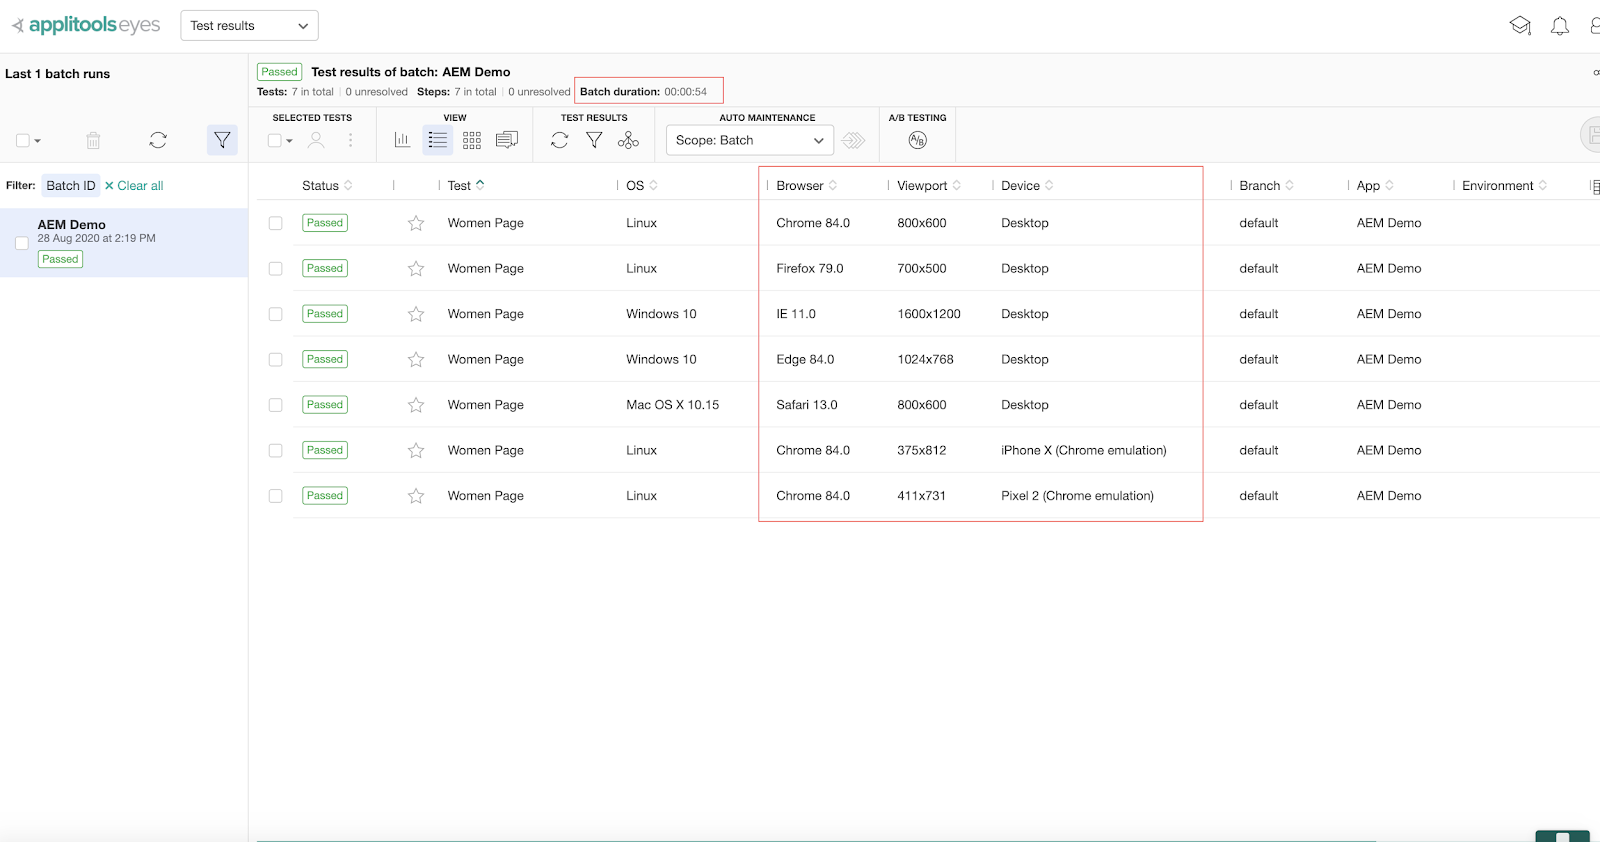Image resolution: width=1600 pixels, height=842 pixels.
Task: Open the graduation cap learning icon
Action: 1520,26
